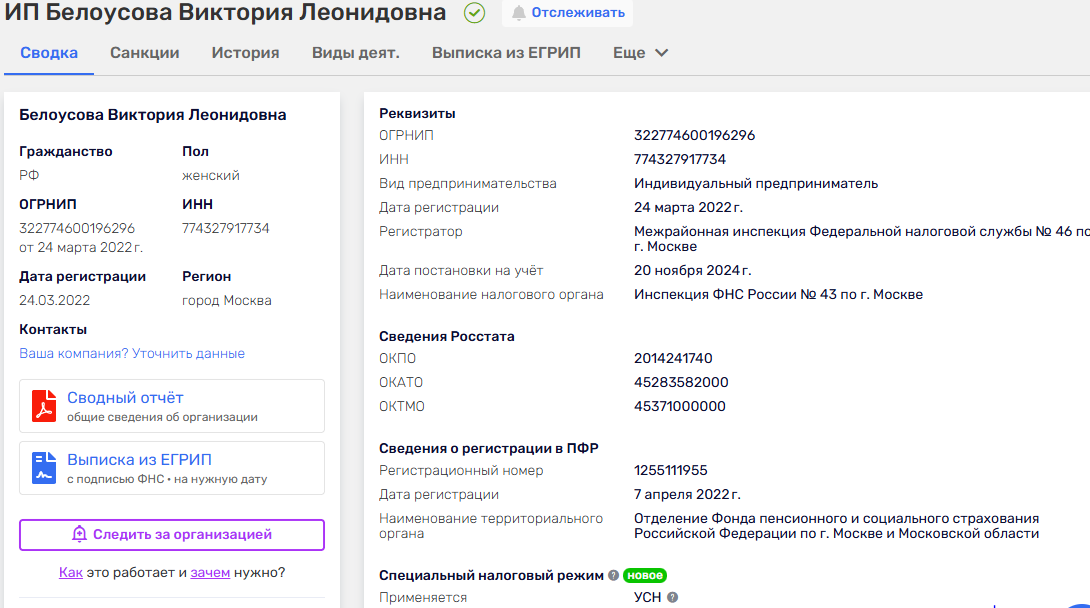Click help icon next to Специальный налоговый режим
Screen dimensions: 1090x608
(x=613, y=575)
